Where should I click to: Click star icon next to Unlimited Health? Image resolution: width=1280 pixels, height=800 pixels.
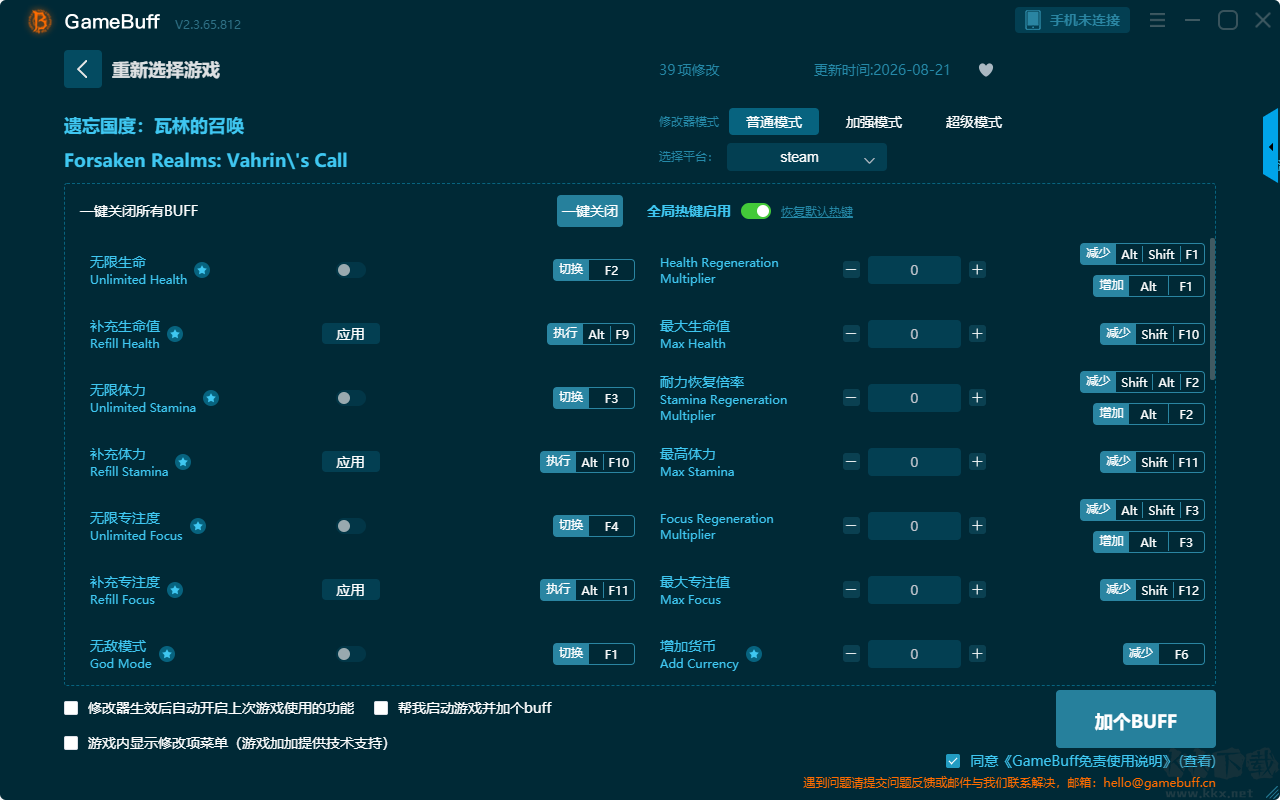point(202,270)
